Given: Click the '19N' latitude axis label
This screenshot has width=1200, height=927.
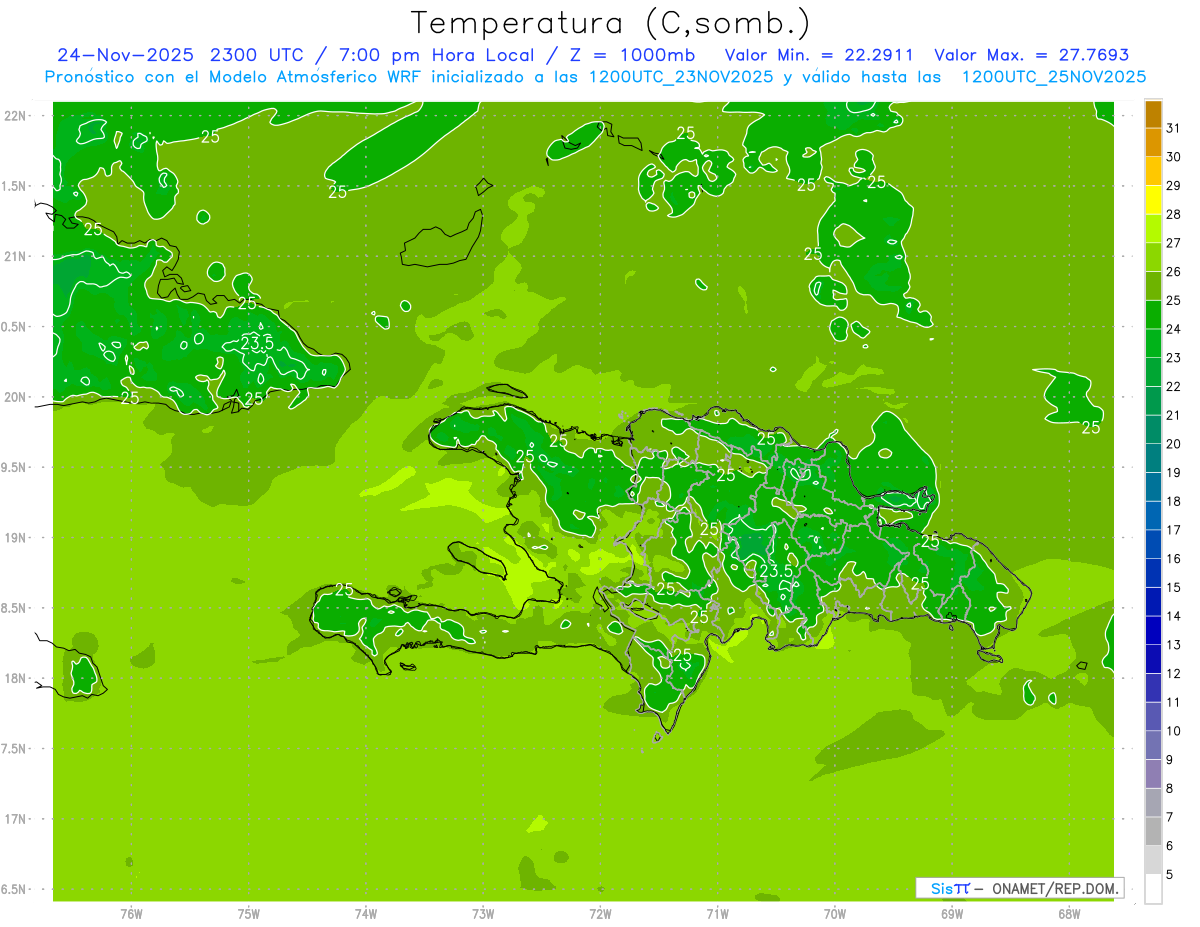Looking at the screenshot, I should point(14,537).
